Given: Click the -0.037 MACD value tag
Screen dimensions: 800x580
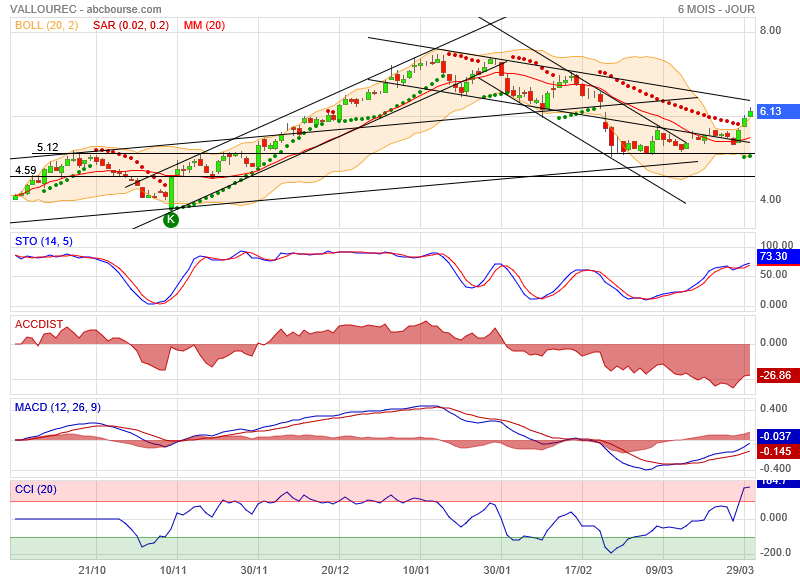Looking at the screenshot, I should point(779,436).
